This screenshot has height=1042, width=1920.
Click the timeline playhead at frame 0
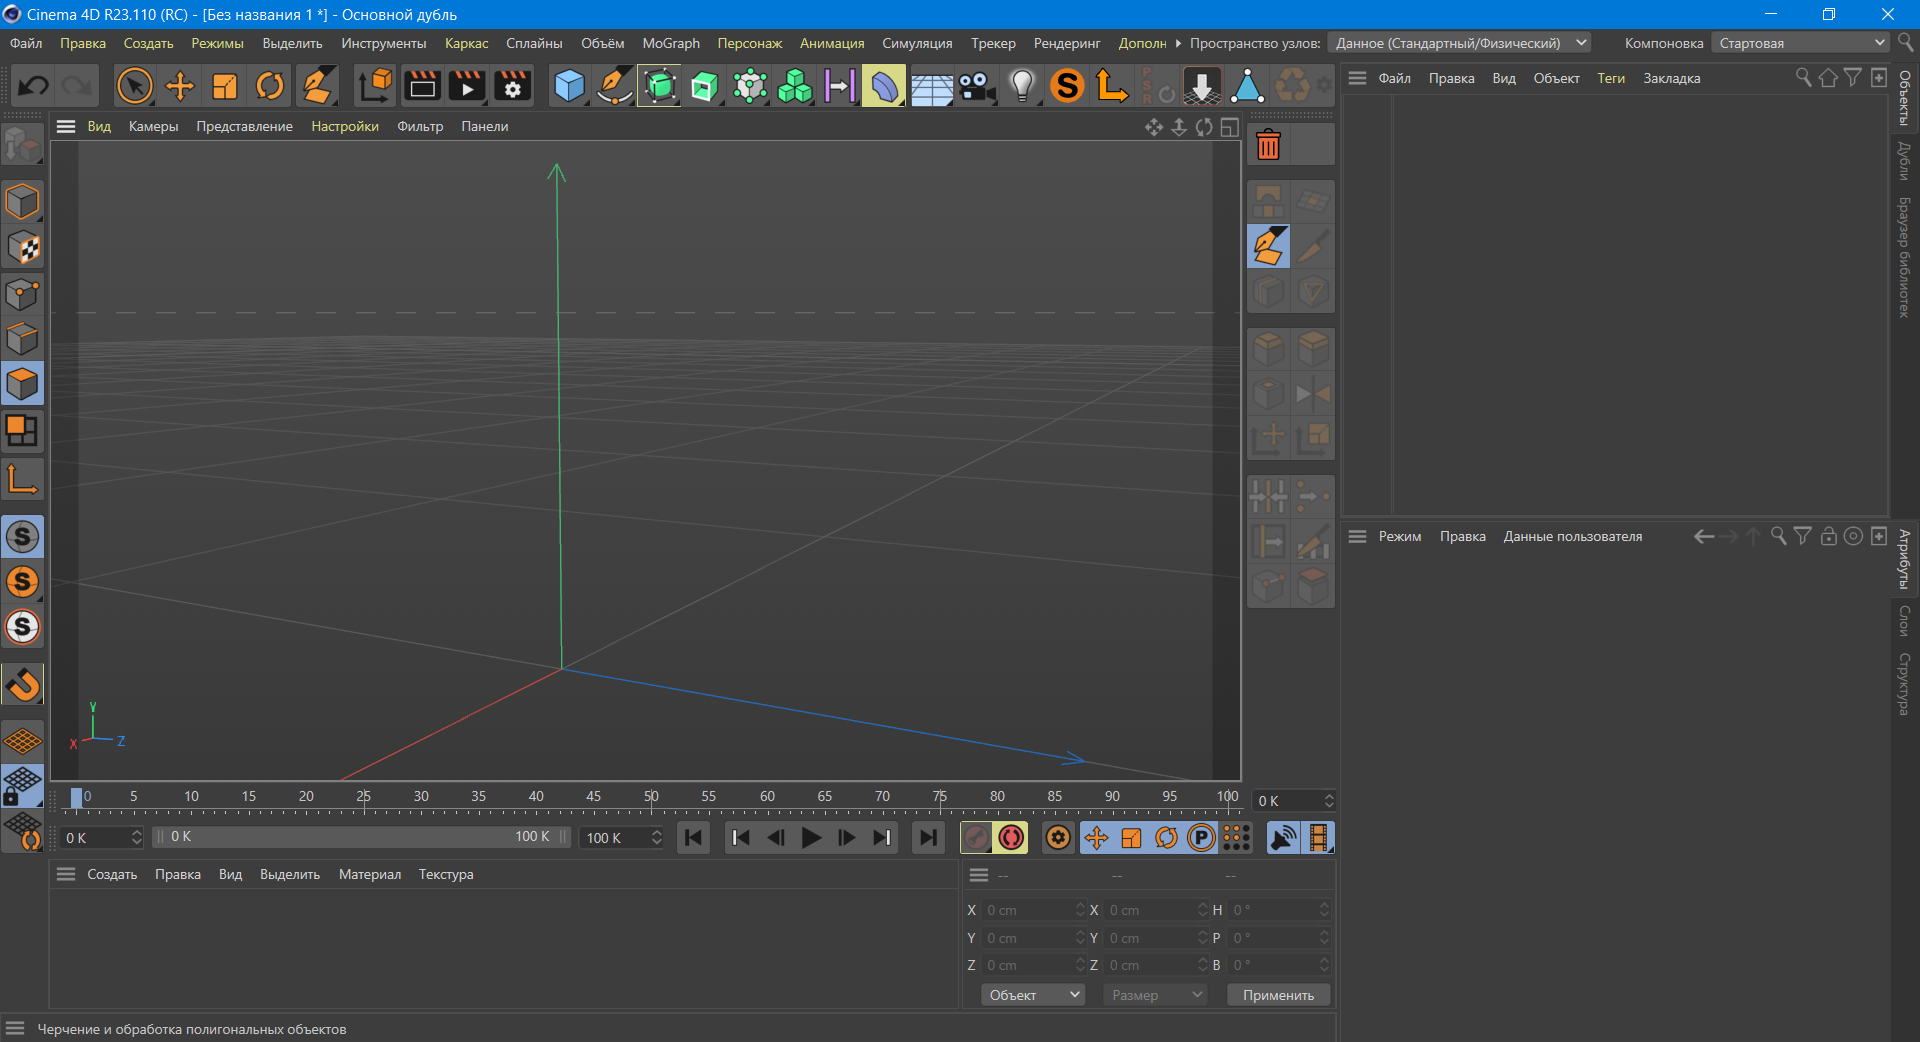[77, 797]
